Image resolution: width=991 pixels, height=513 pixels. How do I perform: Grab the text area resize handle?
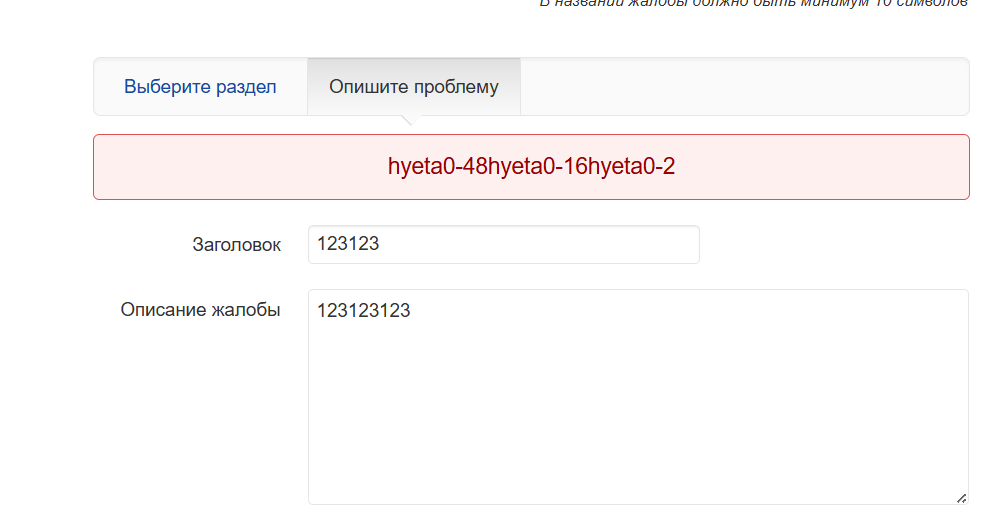pyautogui.click(x=961, y=497)
